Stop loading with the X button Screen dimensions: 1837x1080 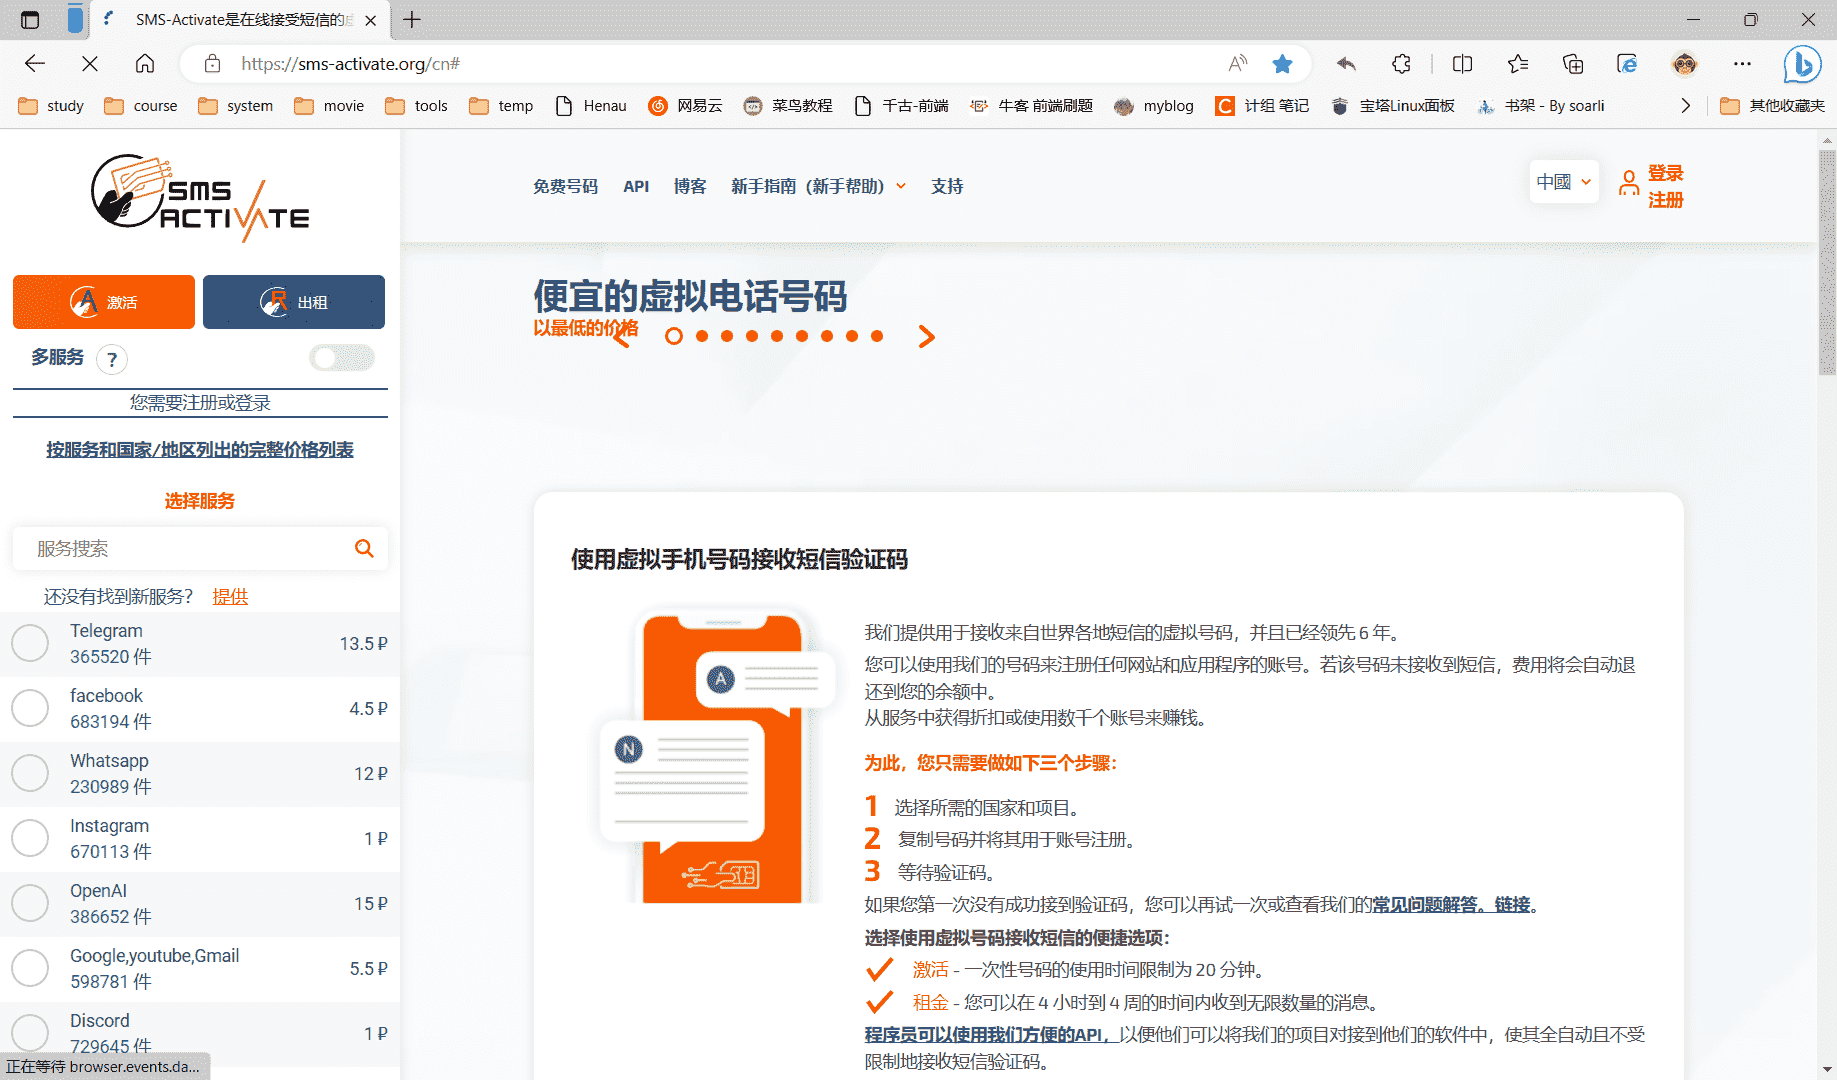(x=90, y=64)
